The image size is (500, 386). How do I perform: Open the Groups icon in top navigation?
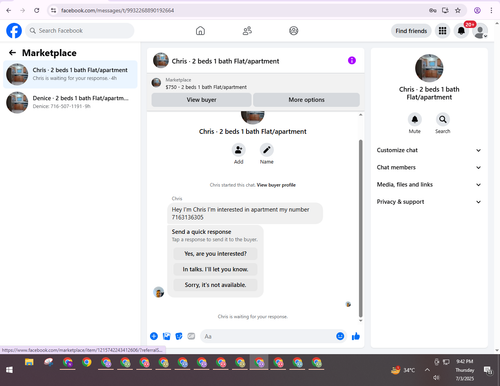[294, 31]
